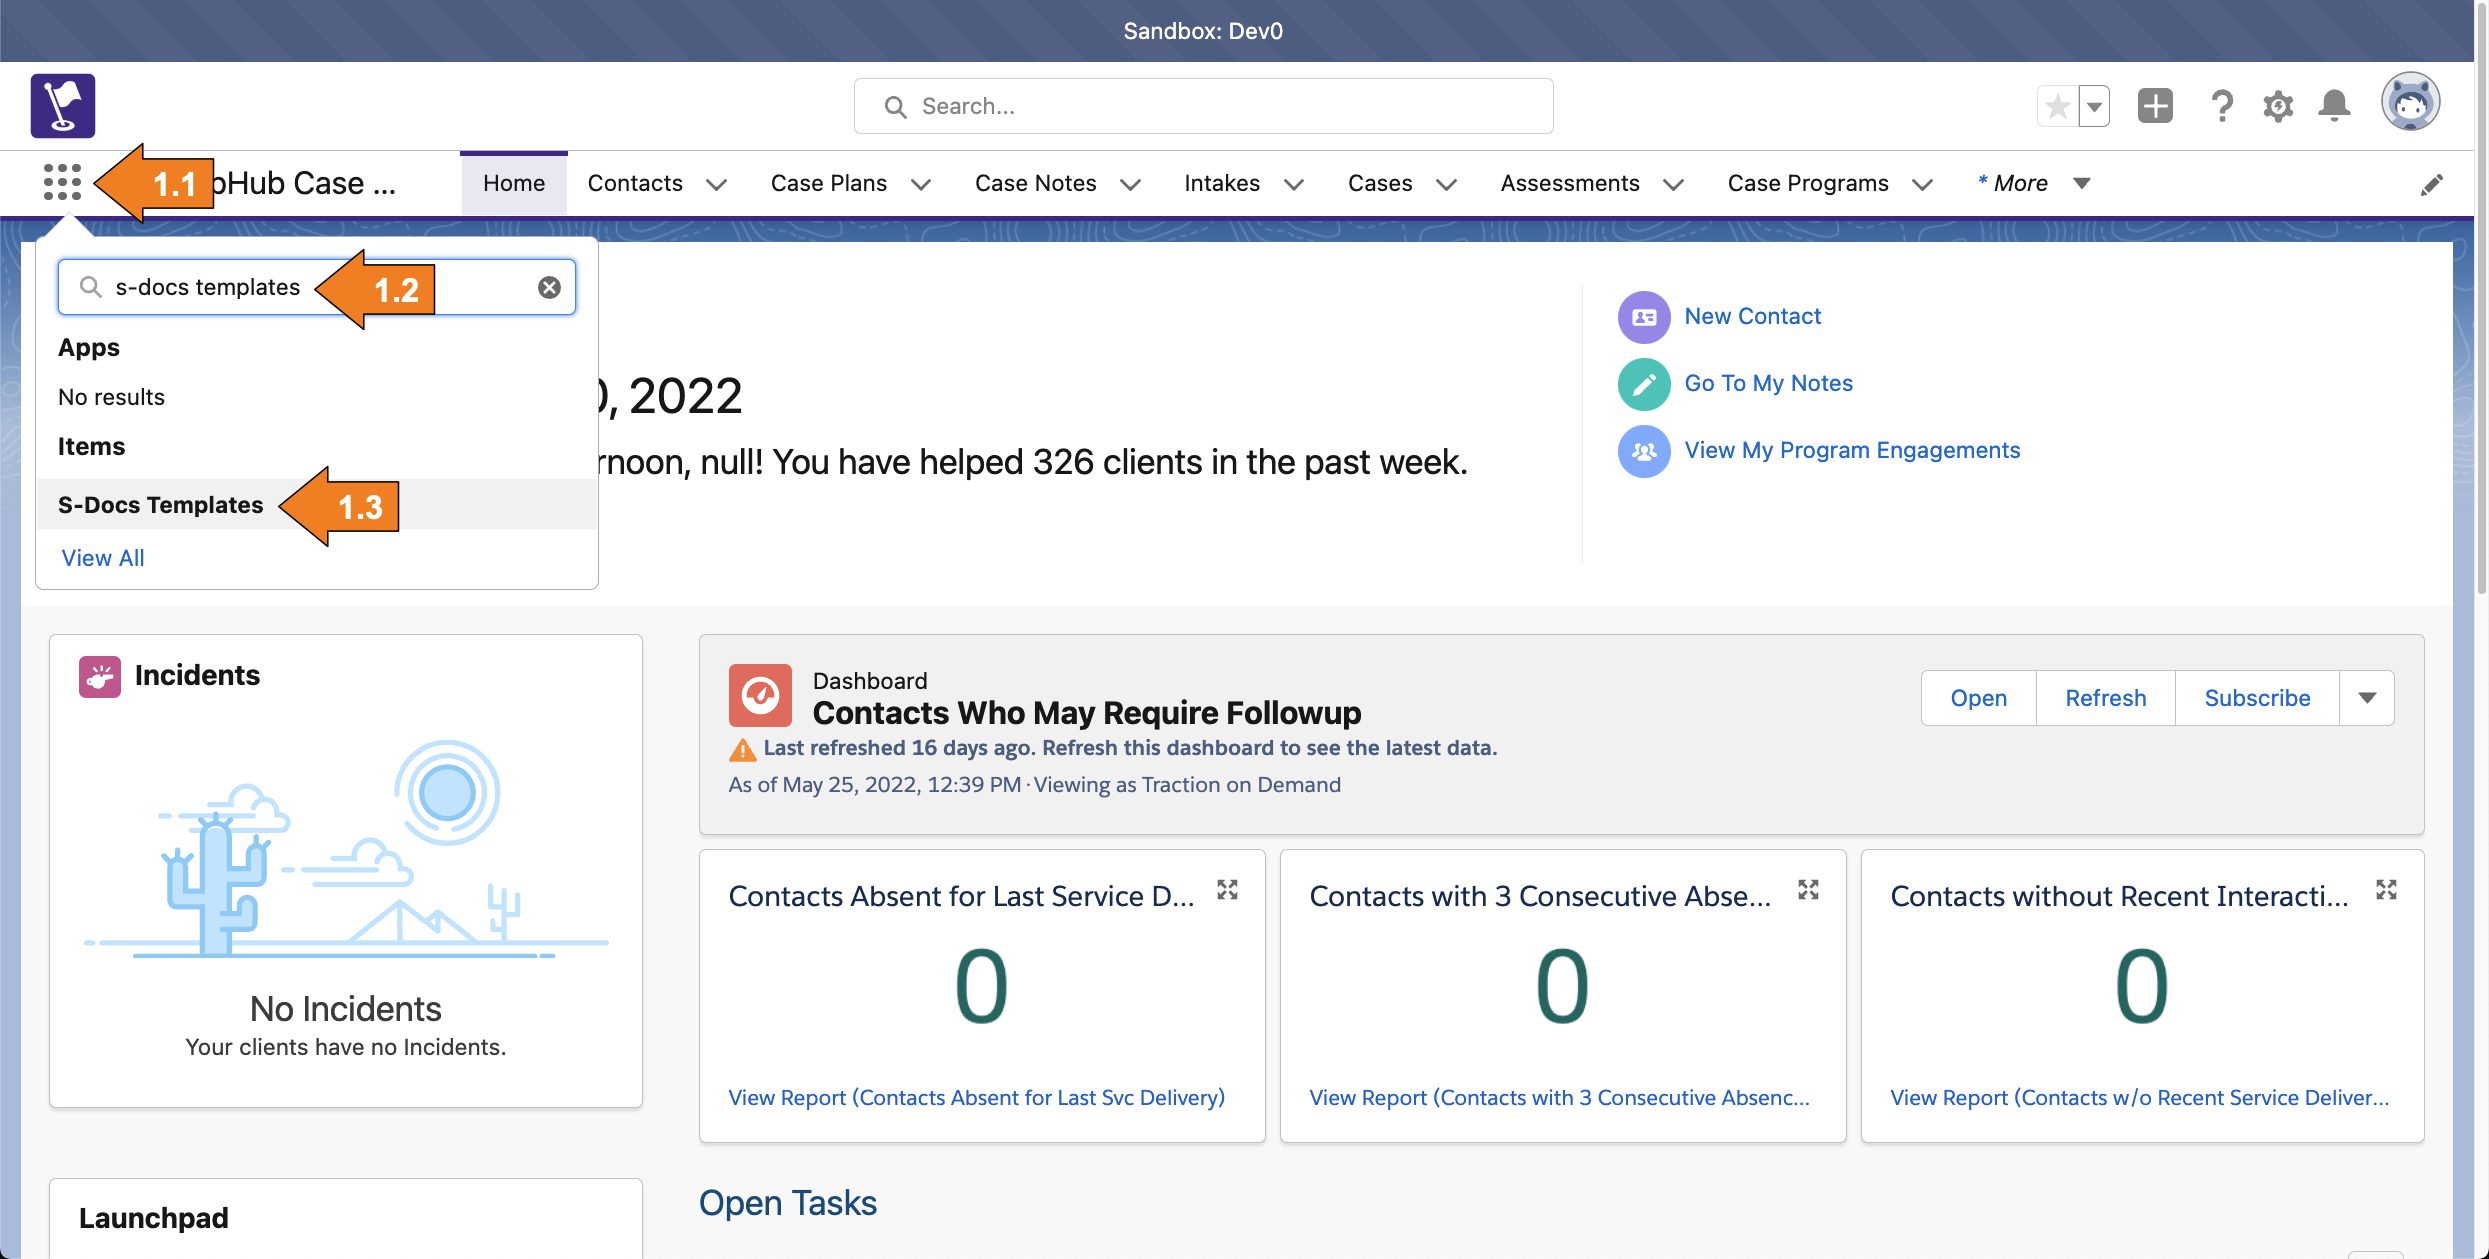The image size is (2489, 1259).
Task: Open the Case Programs dropdown arrow
Action: click(x=1923, y=184)
